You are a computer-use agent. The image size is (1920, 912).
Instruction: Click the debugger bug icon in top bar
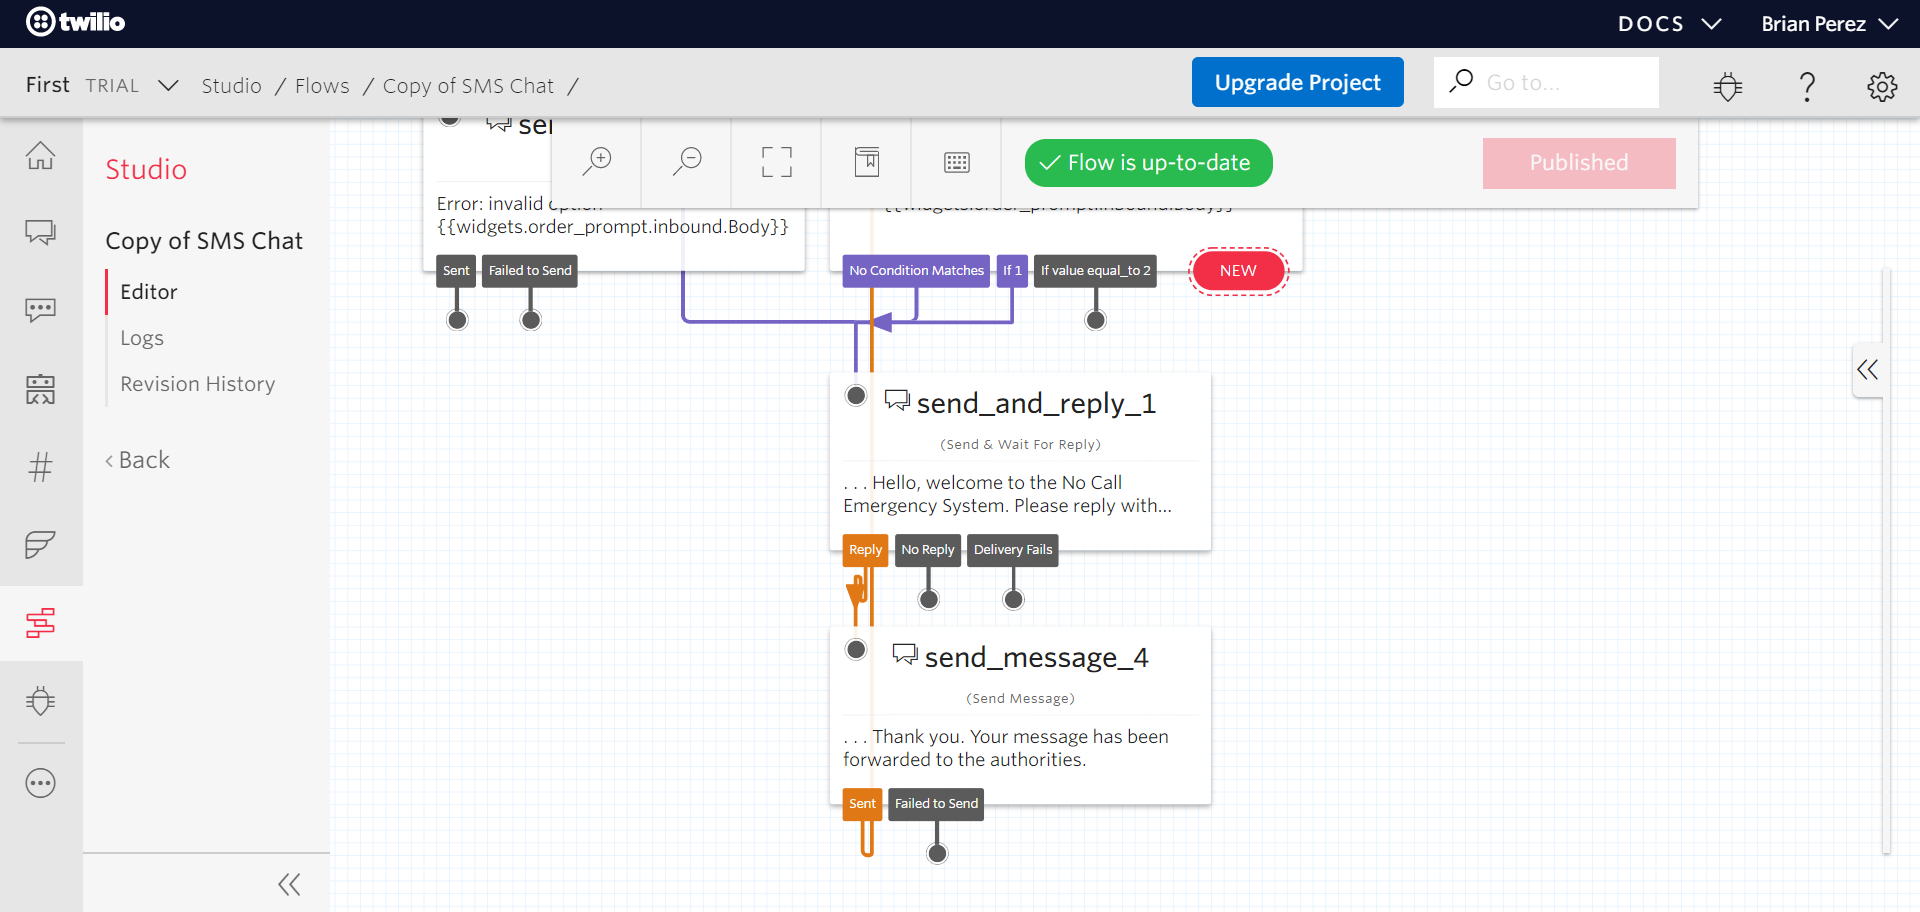click(x=1728, y=86)
